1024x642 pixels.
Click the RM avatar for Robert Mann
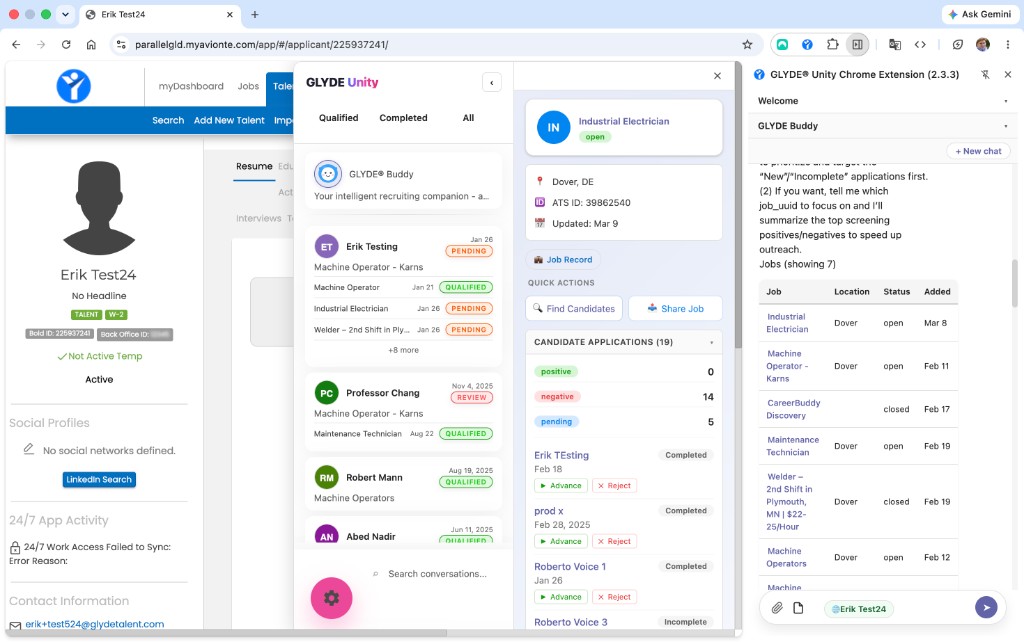pos(327,477)
